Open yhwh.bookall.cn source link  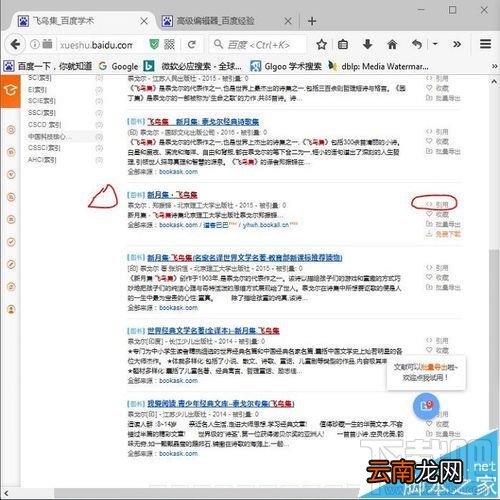click(266, 225)
